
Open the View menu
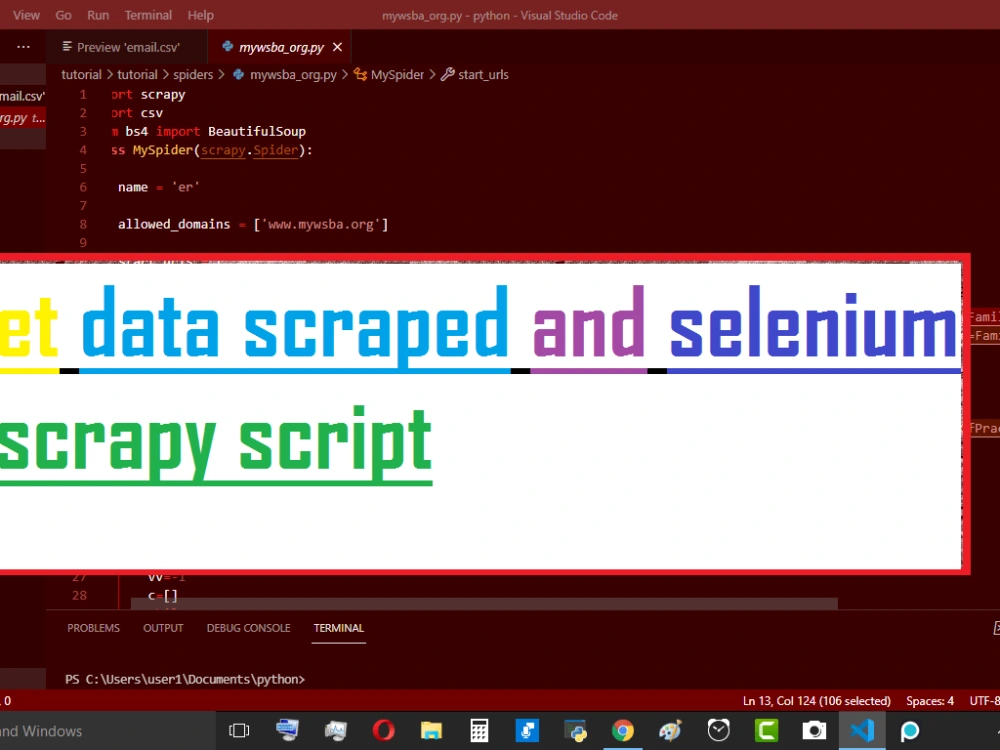coord(26,15)
